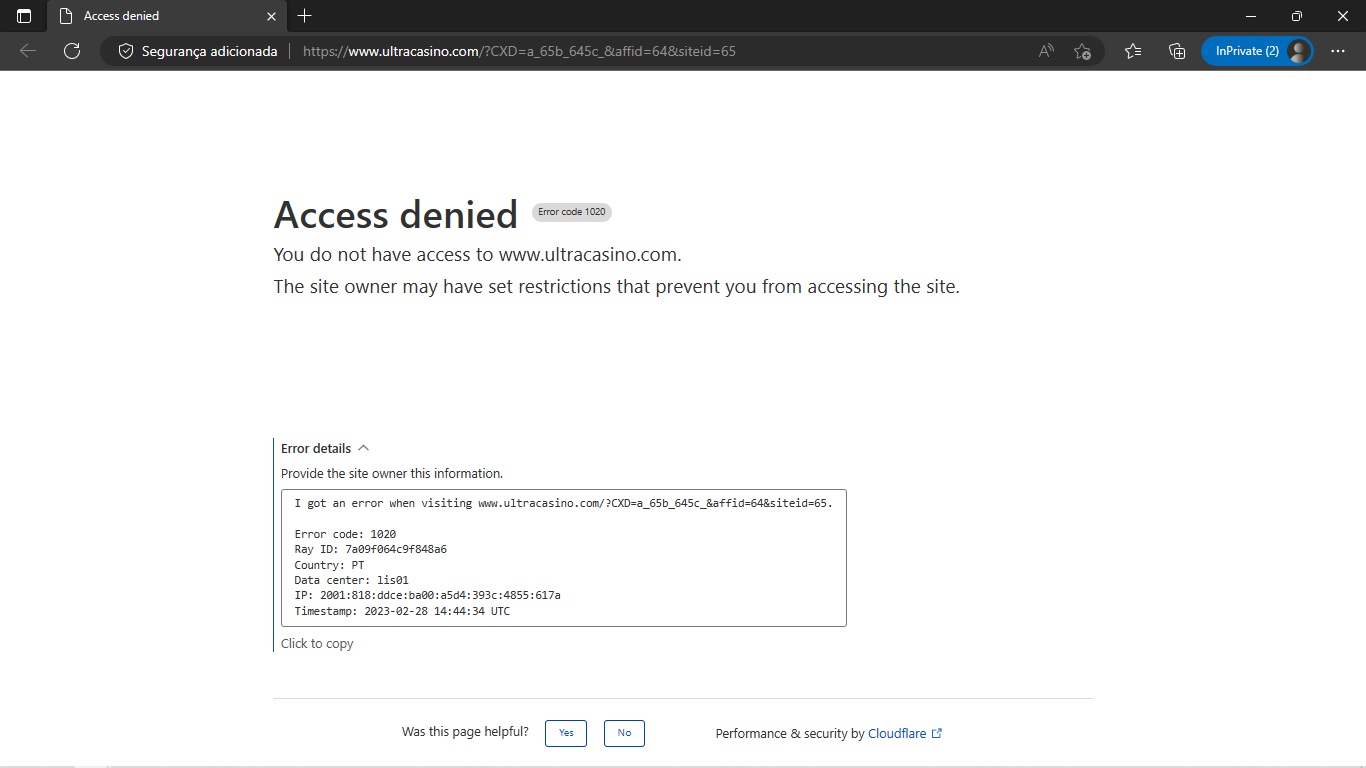Open a new tab with plus button
This screenshot has height=768, width=1366.
click(305, 16)
